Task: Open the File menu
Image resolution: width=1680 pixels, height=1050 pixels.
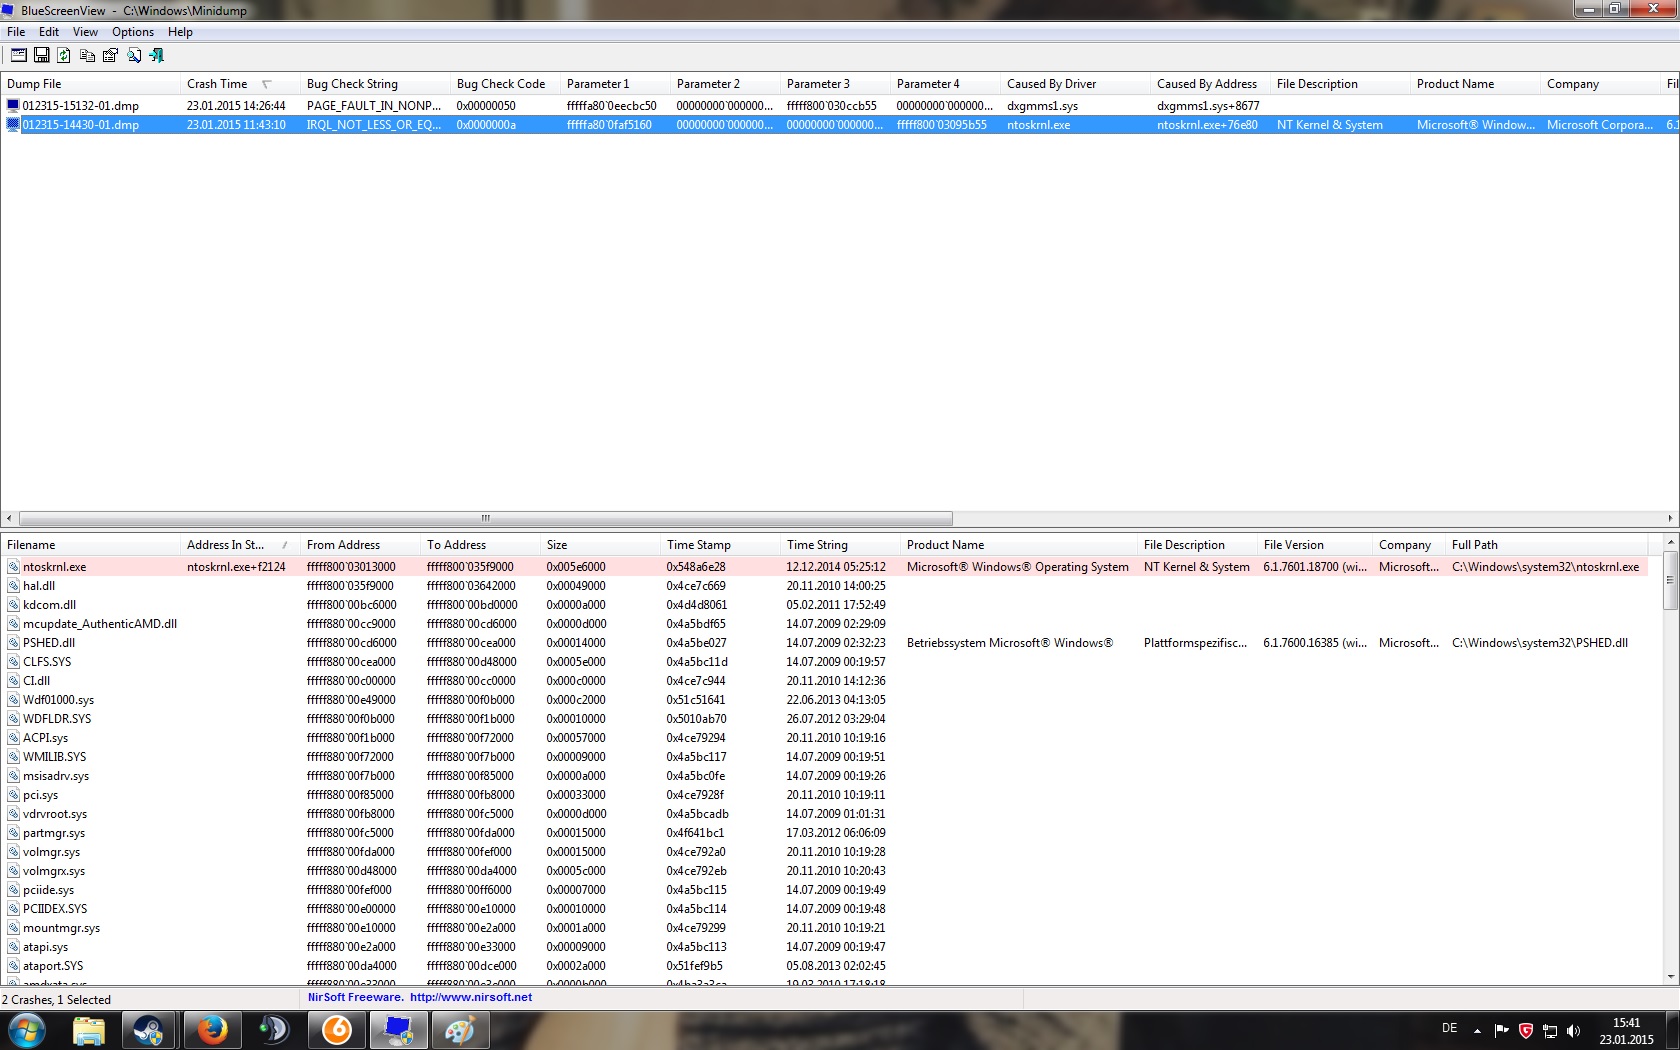Action: (x=16, y=32)
